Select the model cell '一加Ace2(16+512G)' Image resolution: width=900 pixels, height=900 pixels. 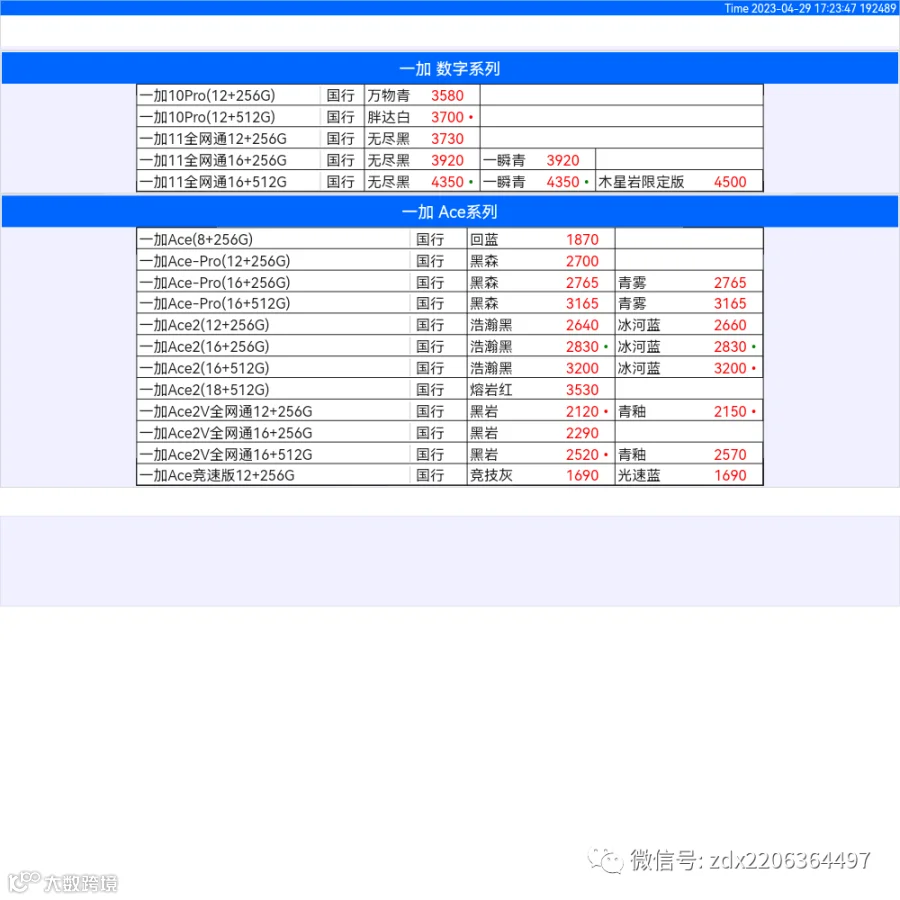click(204, 368)
